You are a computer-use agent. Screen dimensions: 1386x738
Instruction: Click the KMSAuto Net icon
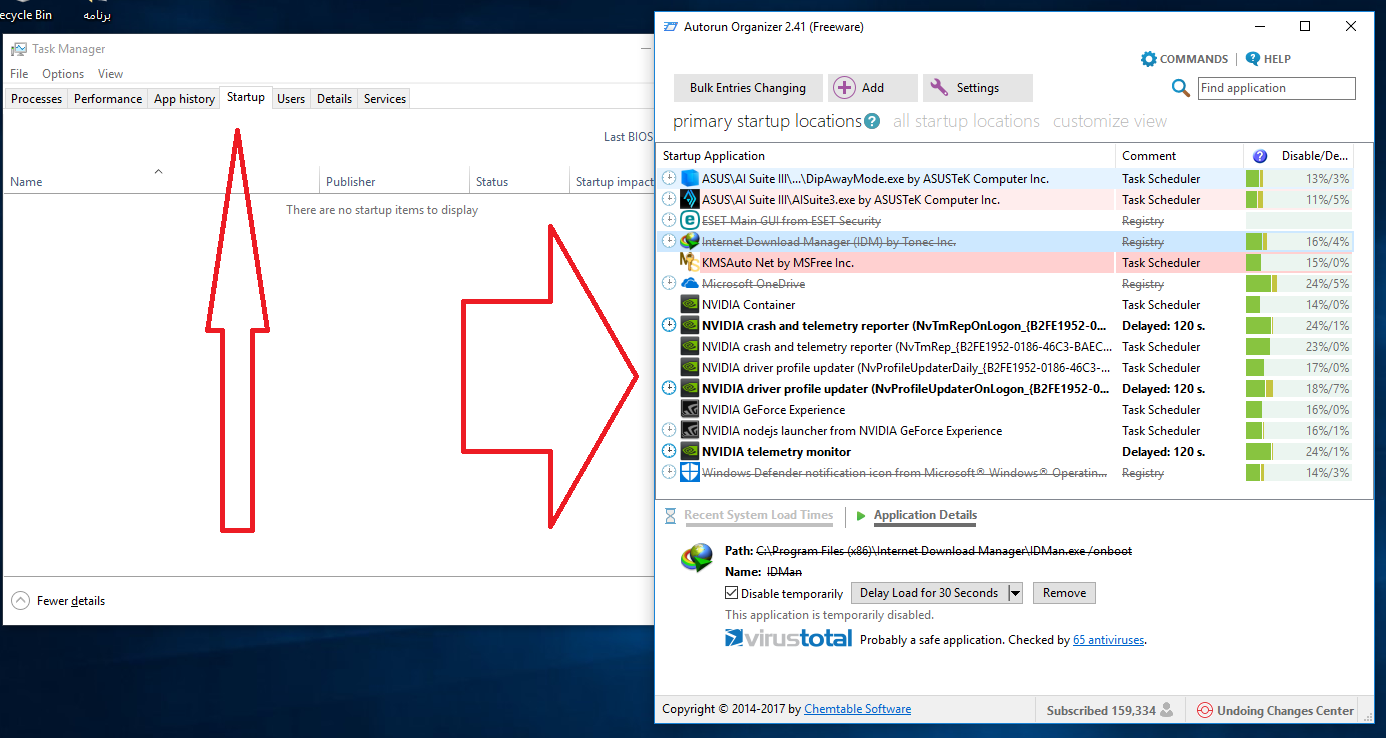pyautogui.click(x=689, y=263)
